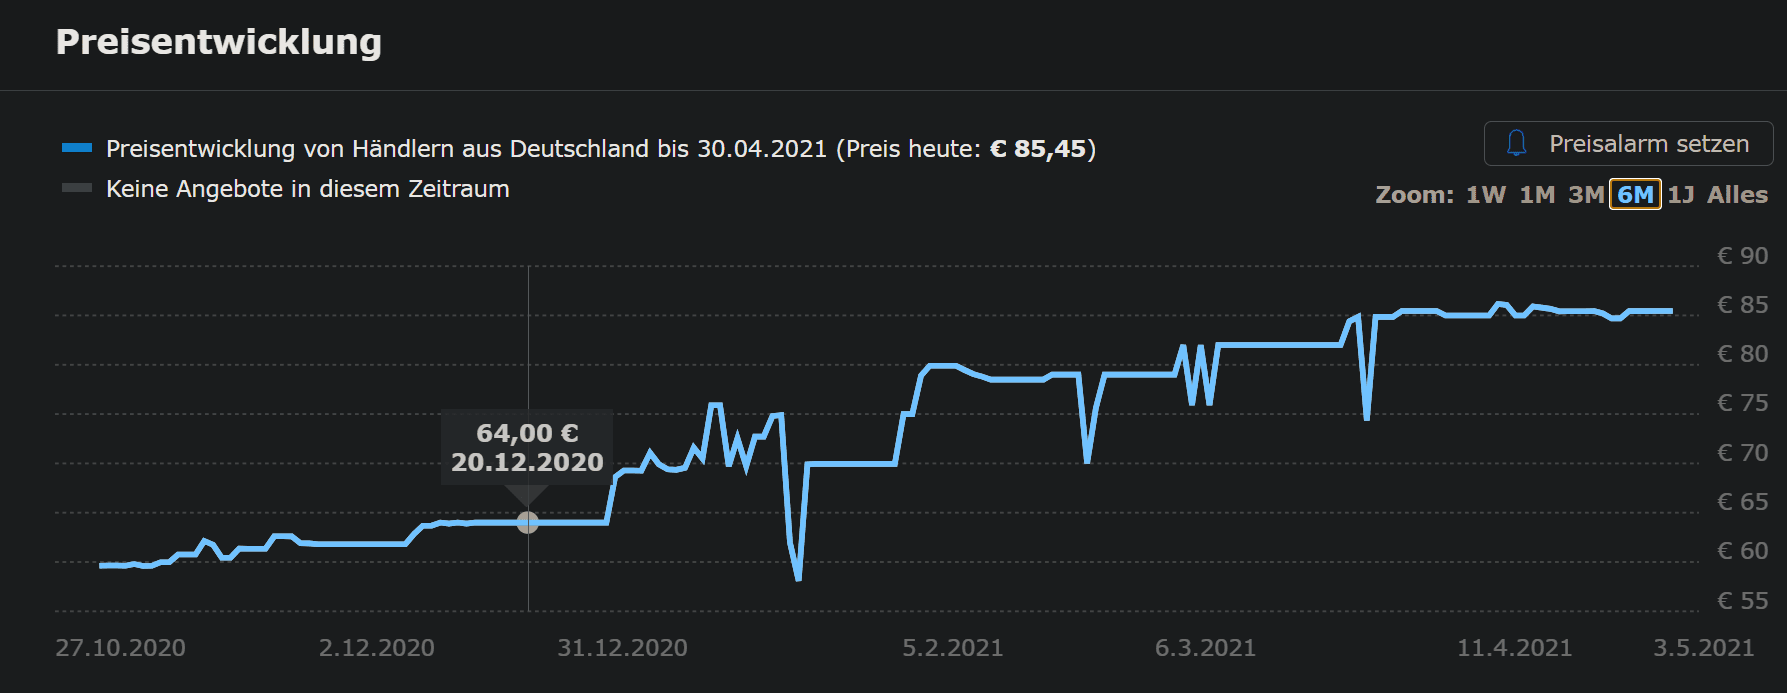Select the 1W zoom range
The height and width of the screenshot is (693, 1787).
[1485, 195]
